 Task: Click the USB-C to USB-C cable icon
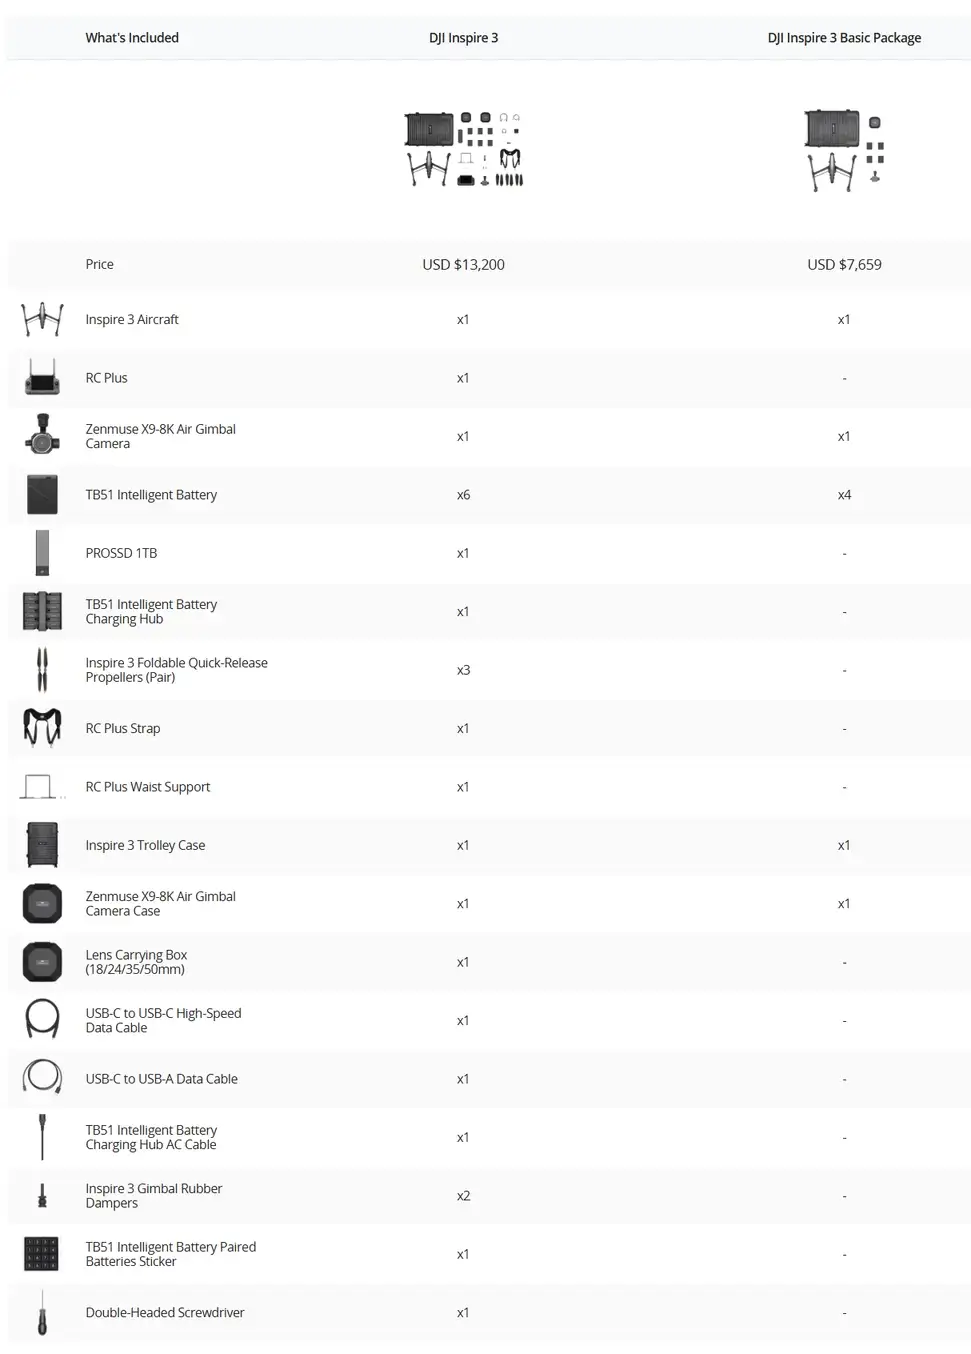pos(42,1020)
